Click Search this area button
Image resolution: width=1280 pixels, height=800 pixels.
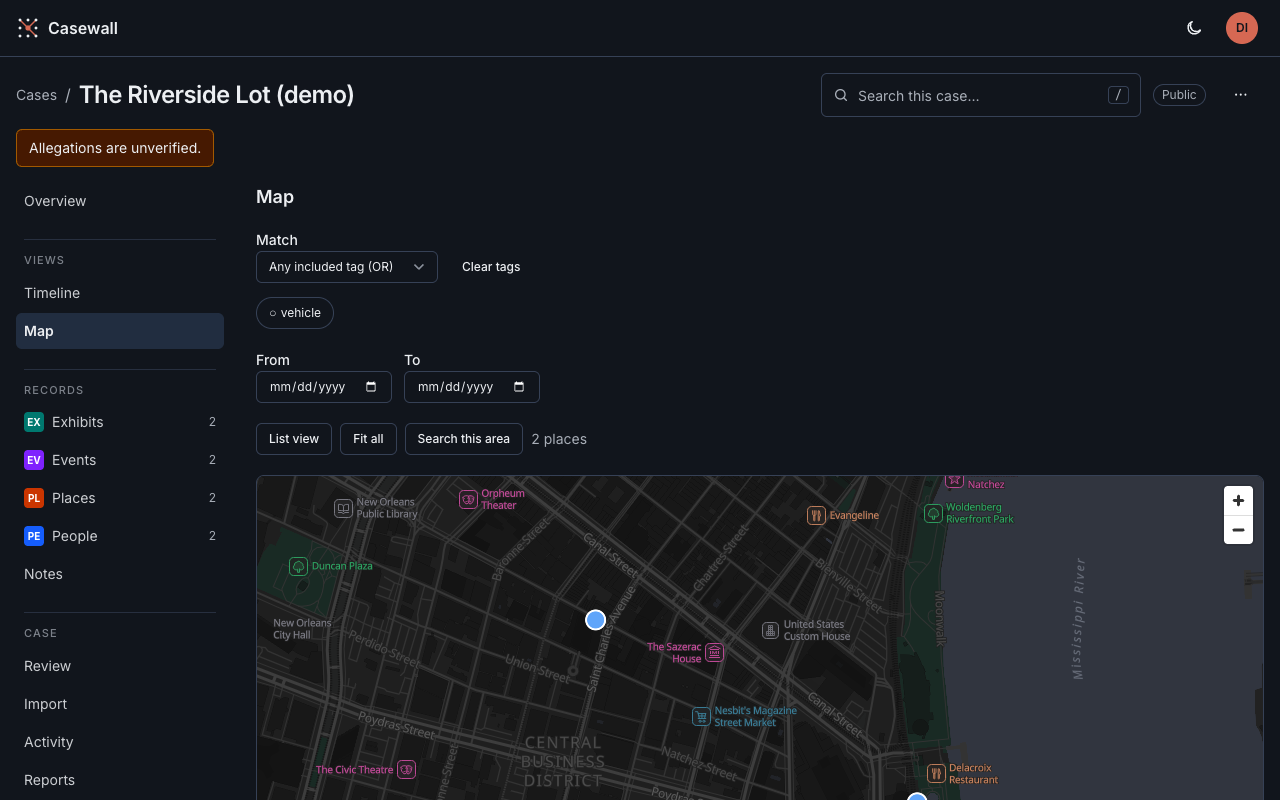tap(464, 439)
